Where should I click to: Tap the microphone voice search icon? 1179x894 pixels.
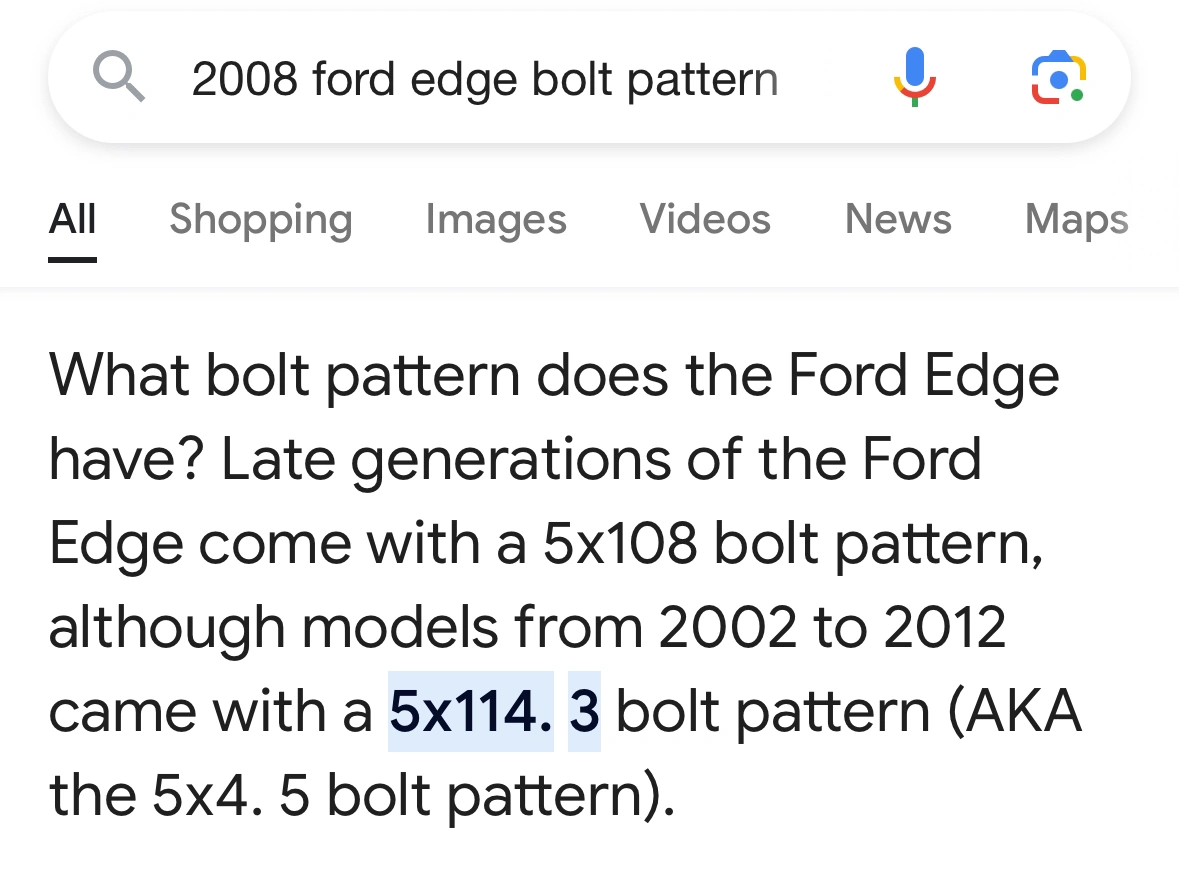pos(913,78)
